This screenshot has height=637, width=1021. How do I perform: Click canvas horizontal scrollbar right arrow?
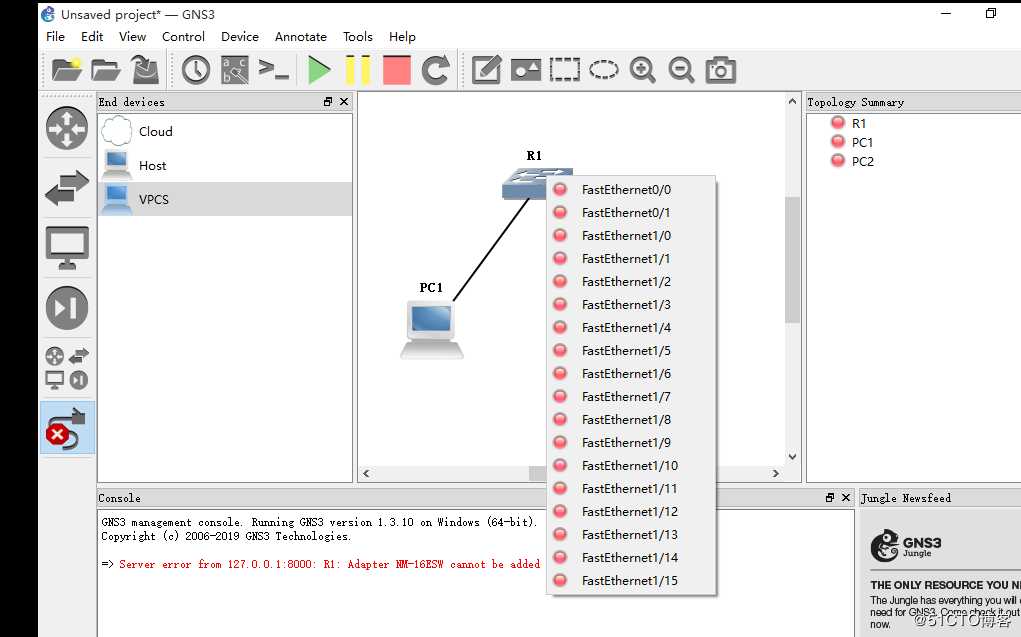776,474
